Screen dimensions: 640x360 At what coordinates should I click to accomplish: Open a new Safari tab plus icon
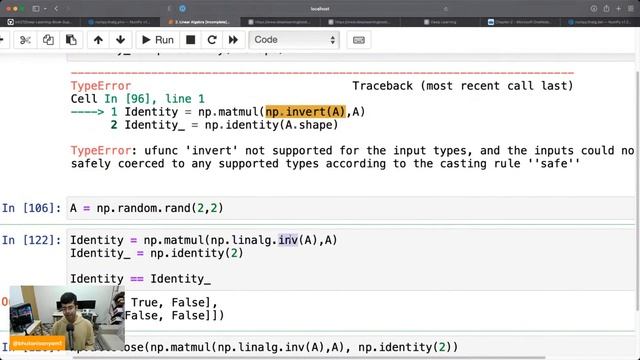tap(619, 9)
